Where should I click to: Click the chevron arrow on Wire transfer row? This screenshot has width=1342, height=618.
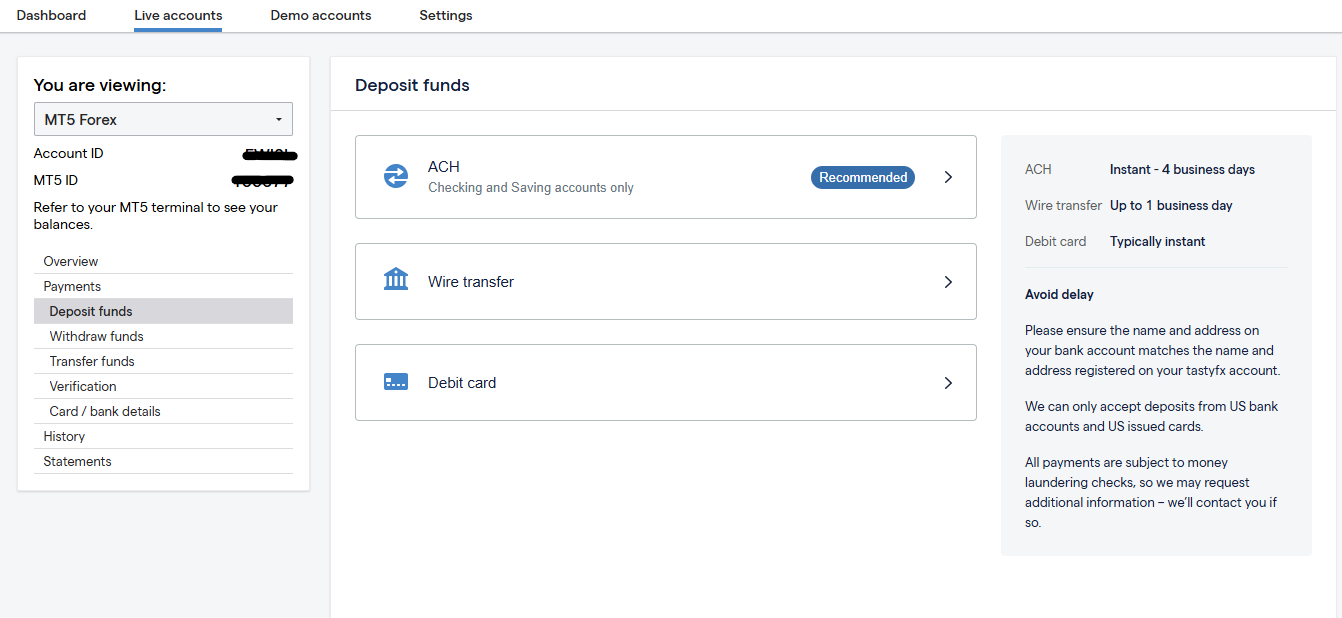tap(948, 282)
